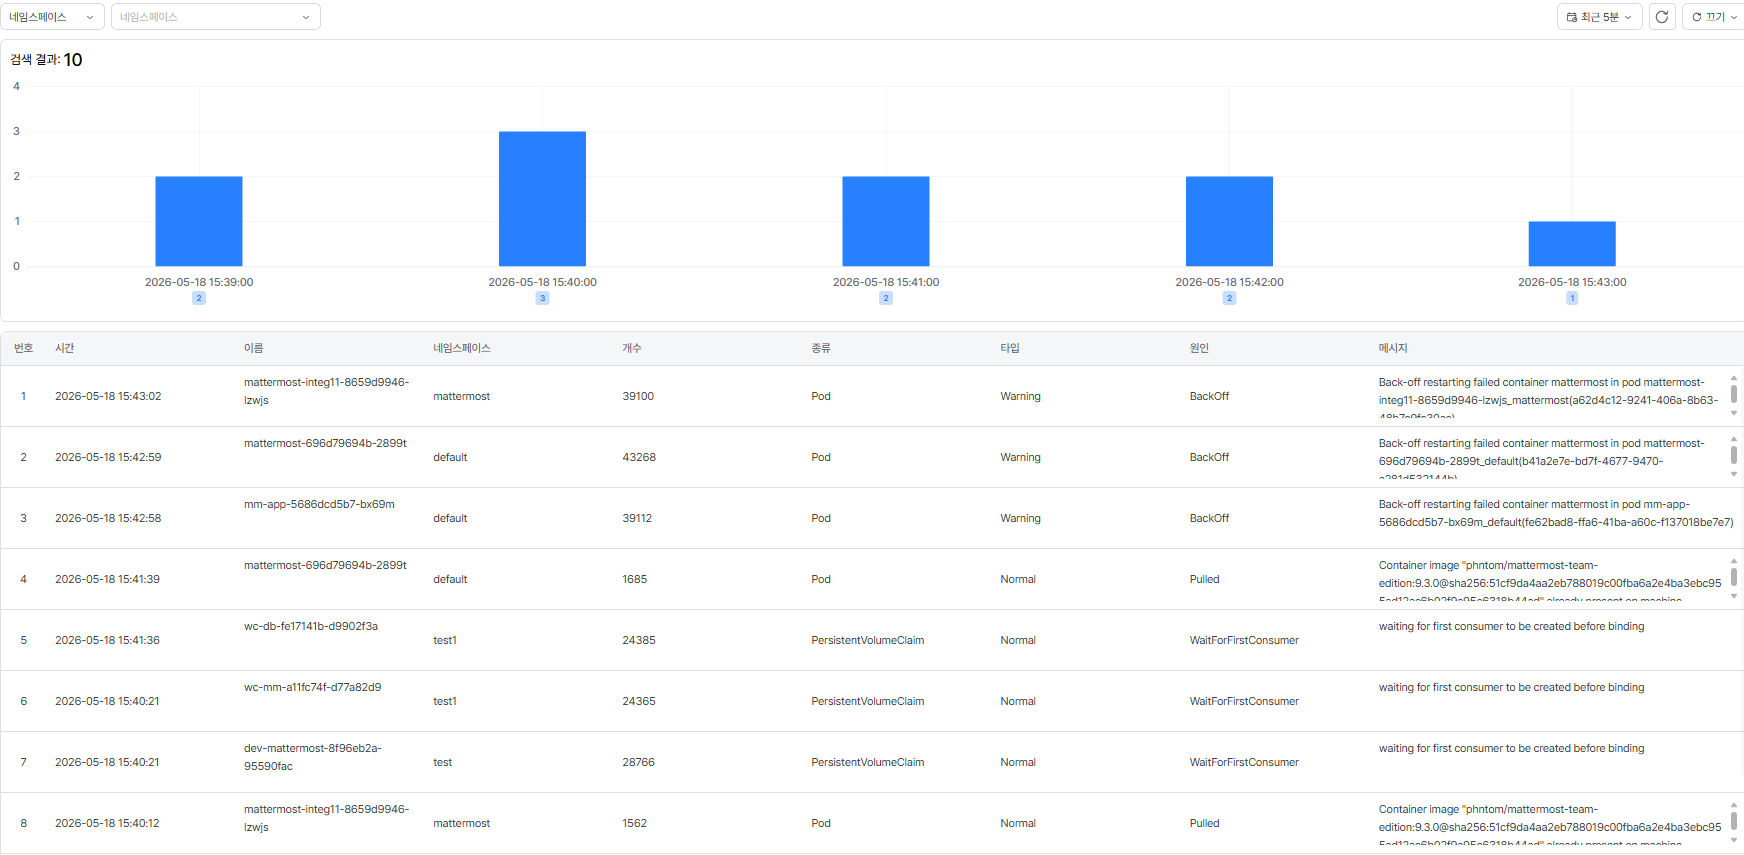Viewport: 1744px width, 855px height.
Task: Open the empty 네임스페이스 value combo box
Action: pyautogui.click(x=216, y=17)
